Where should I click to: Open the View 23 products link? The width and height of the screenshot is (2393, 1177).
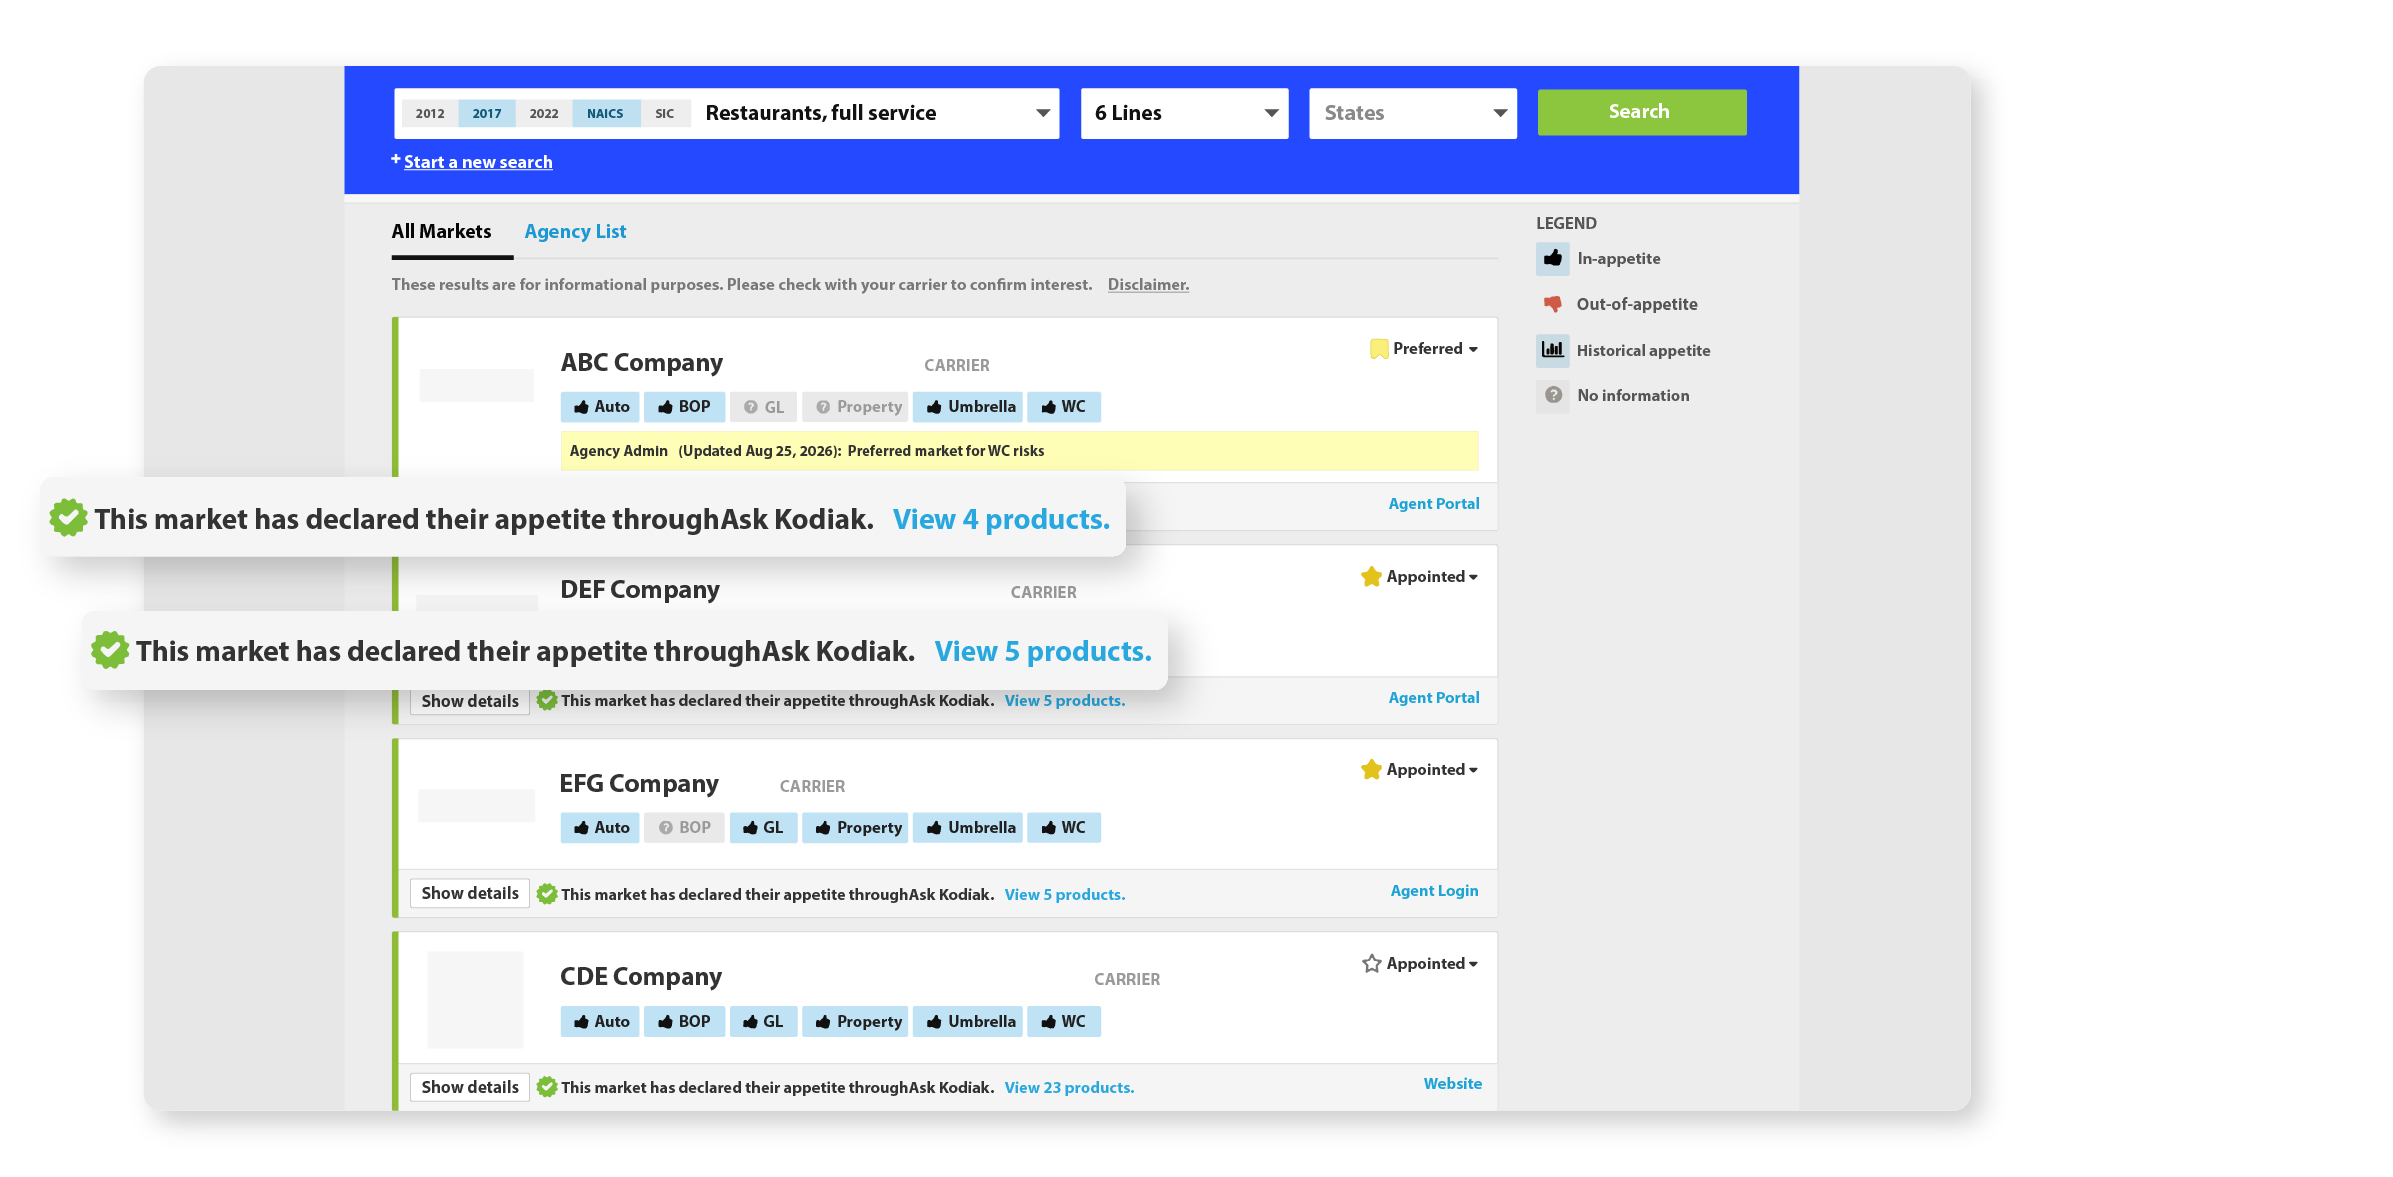pyautogui.click(x=1069, y=1088)
